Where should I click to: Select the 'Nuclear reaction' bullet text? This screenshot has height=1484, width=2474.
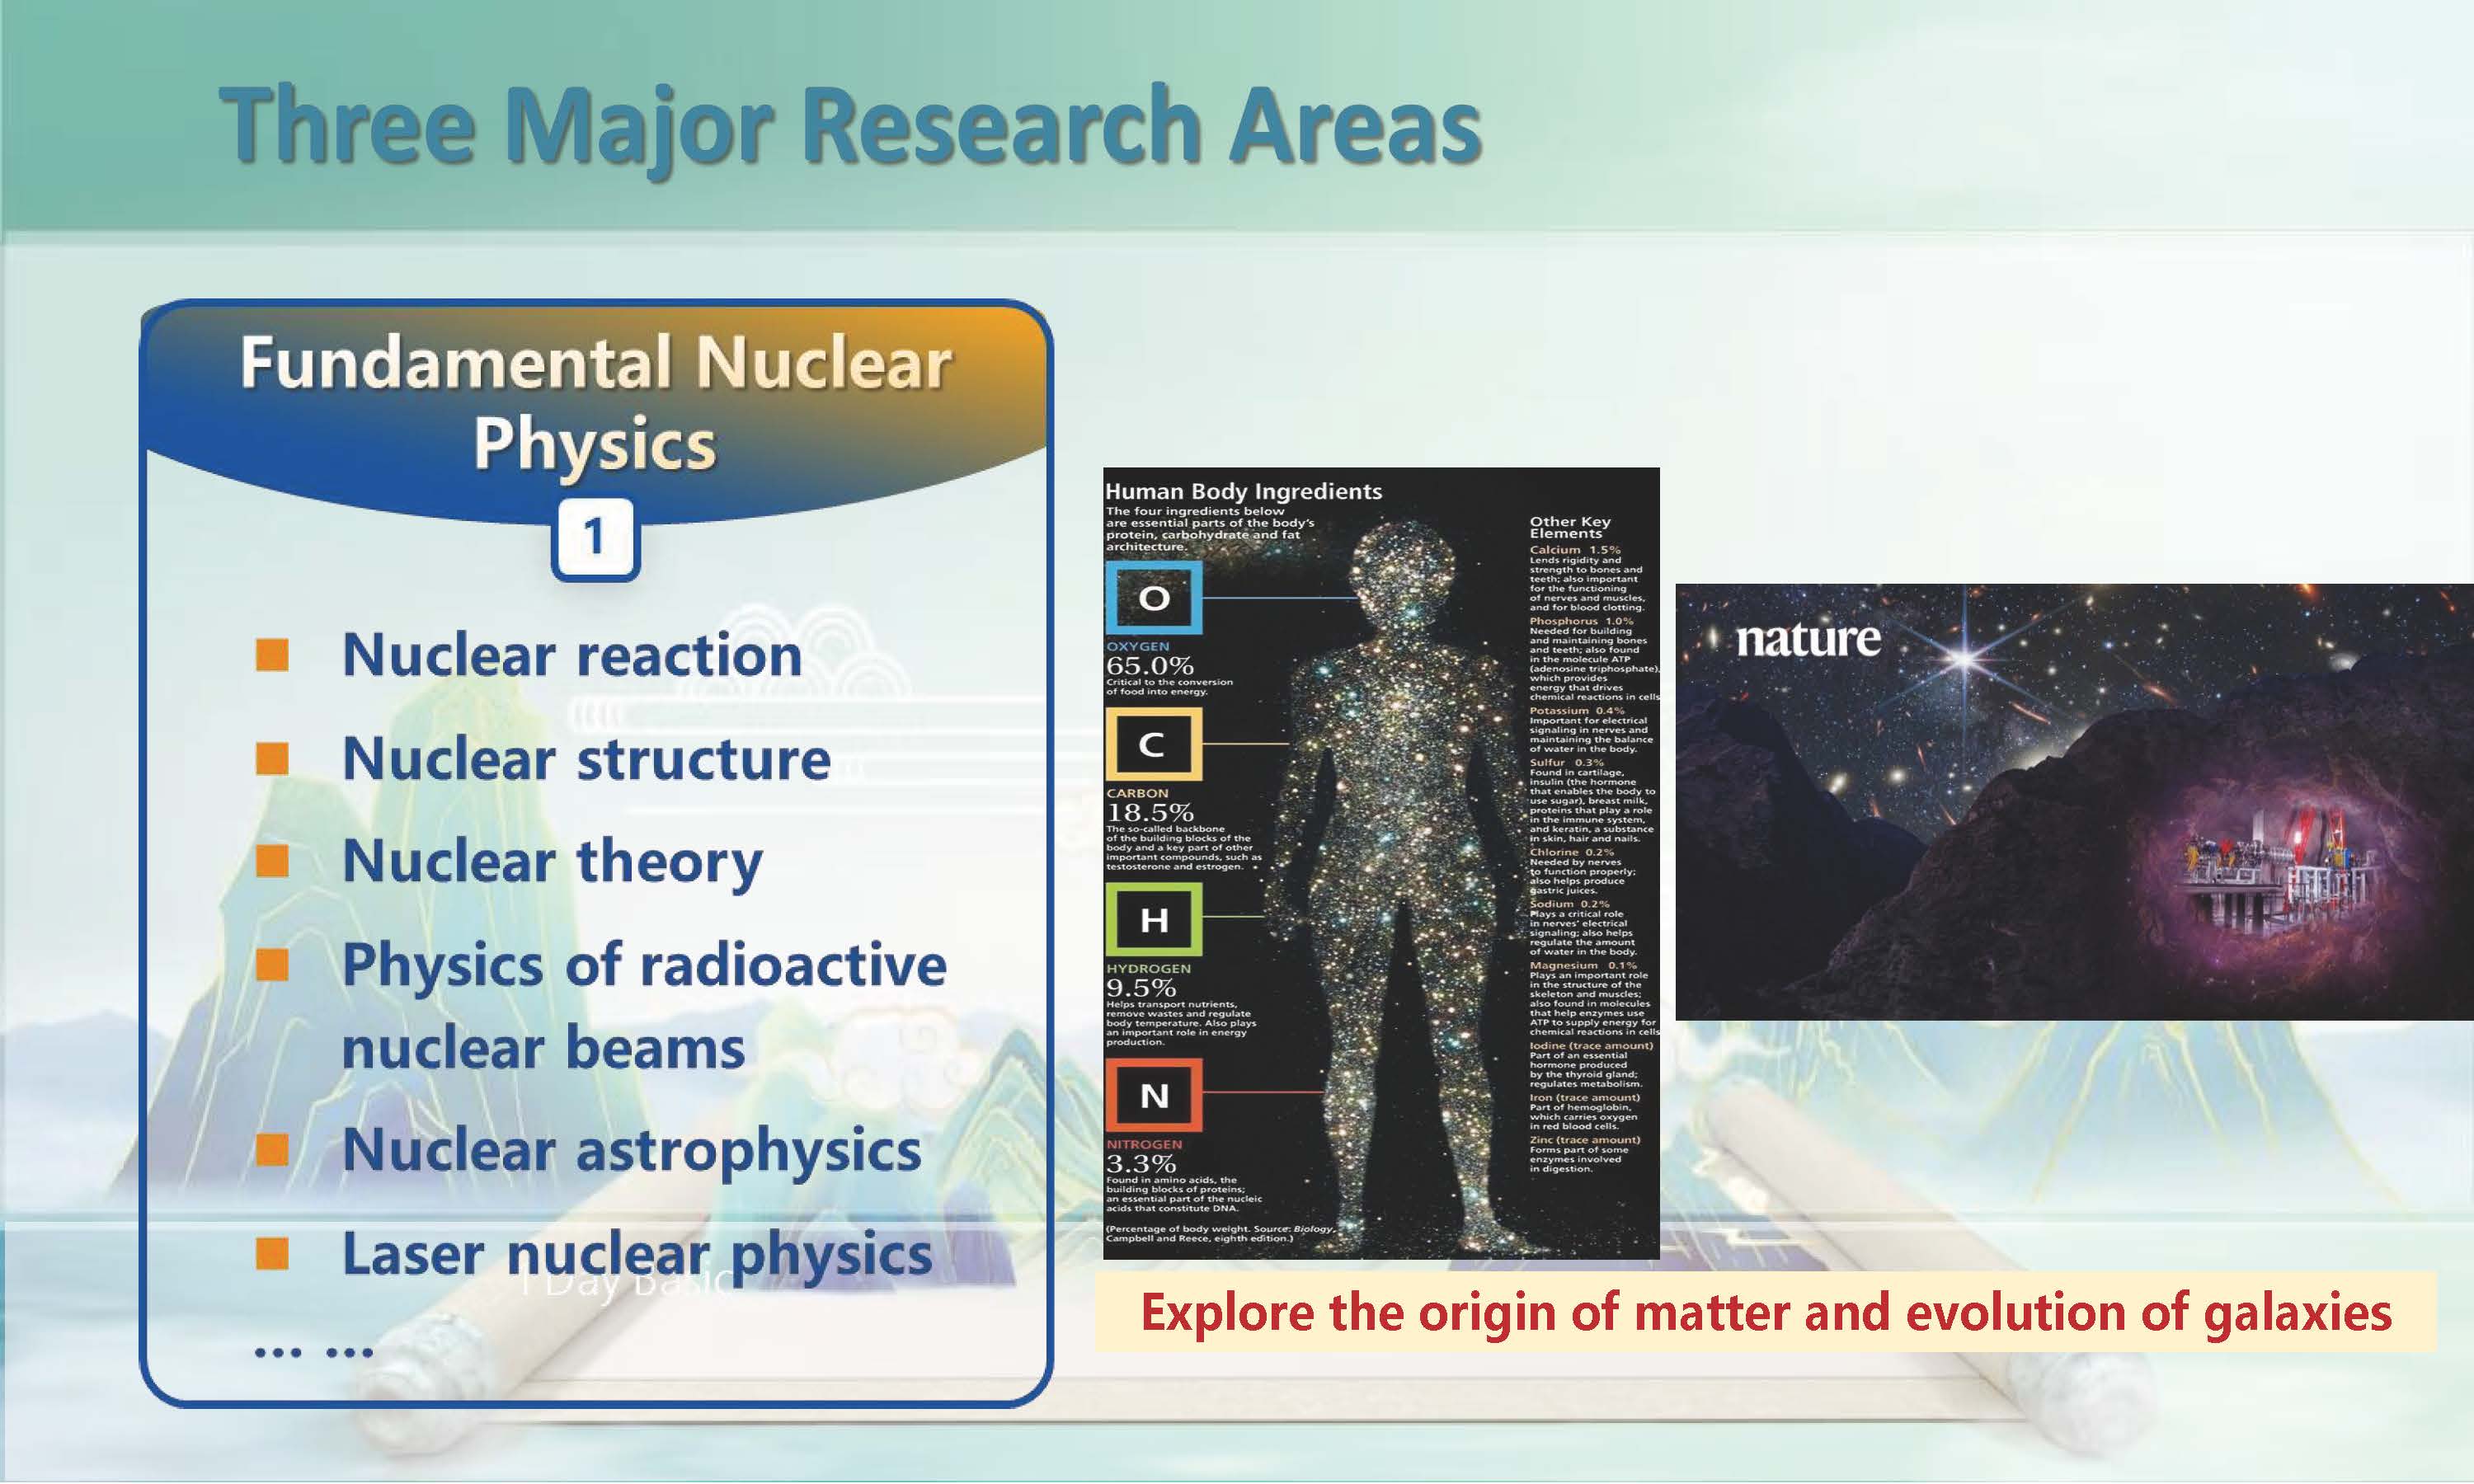coord(572,655)
